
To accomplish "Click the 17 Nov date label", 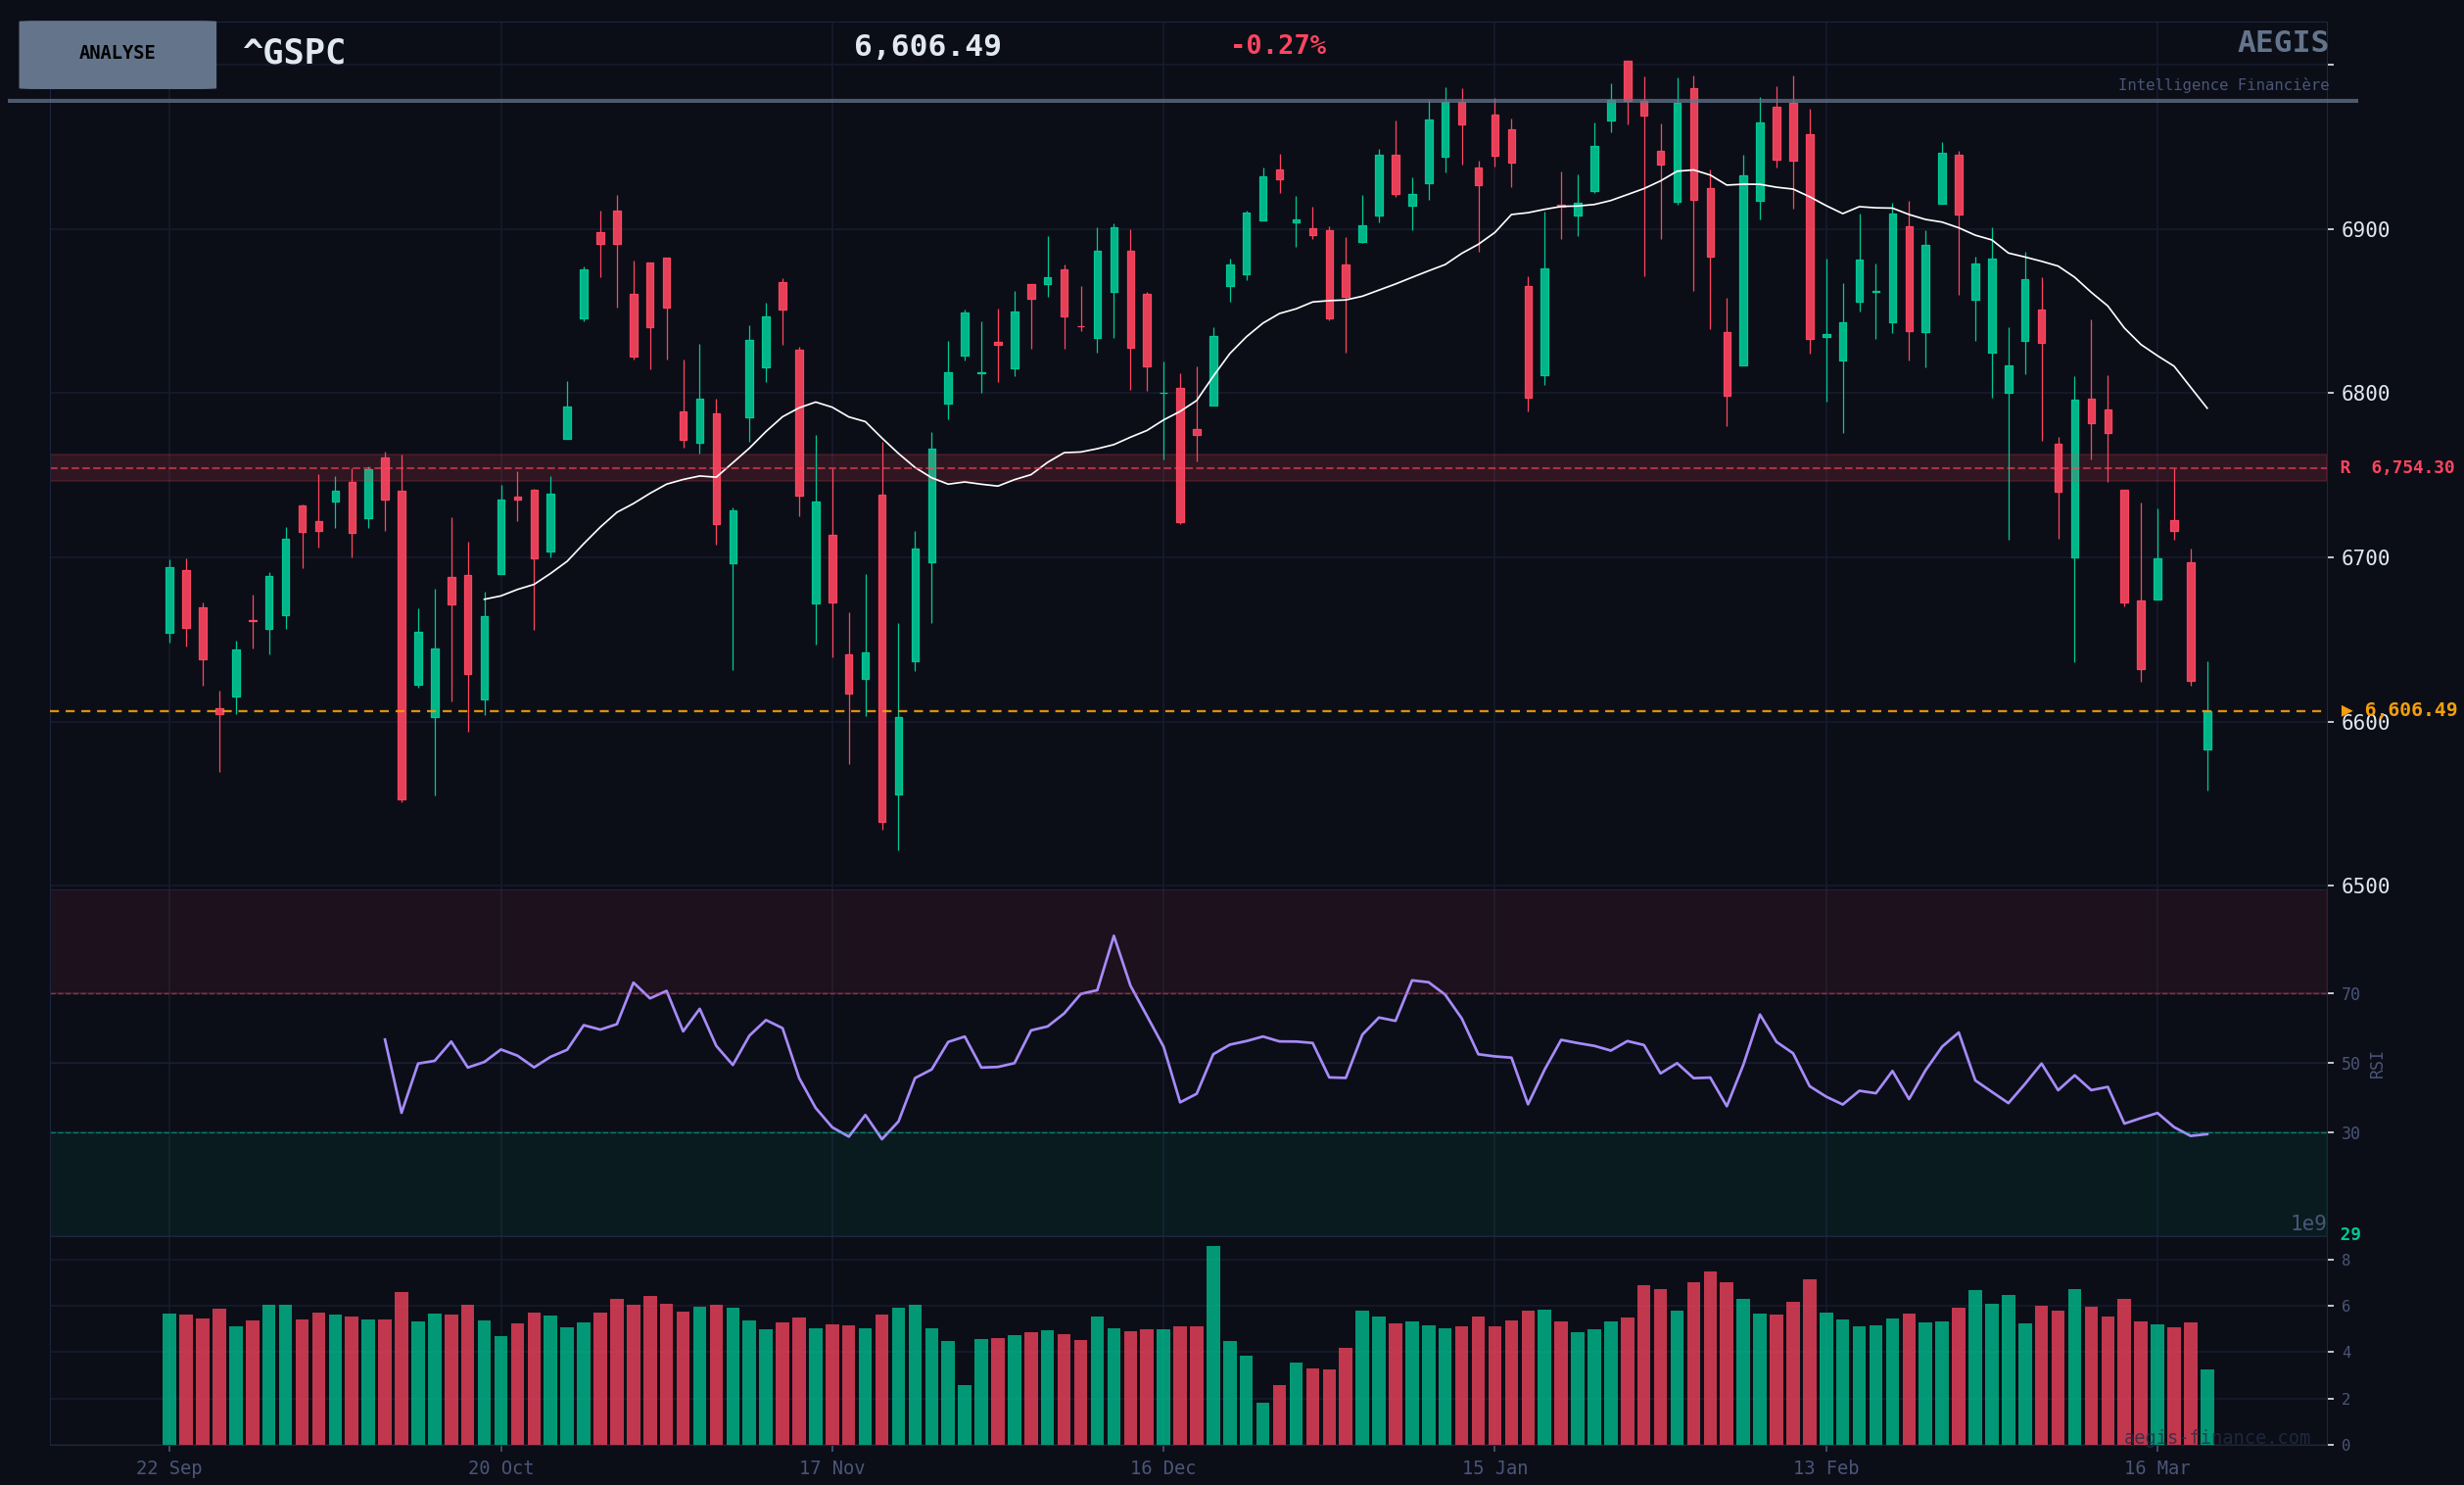I will coord(831,1468).
